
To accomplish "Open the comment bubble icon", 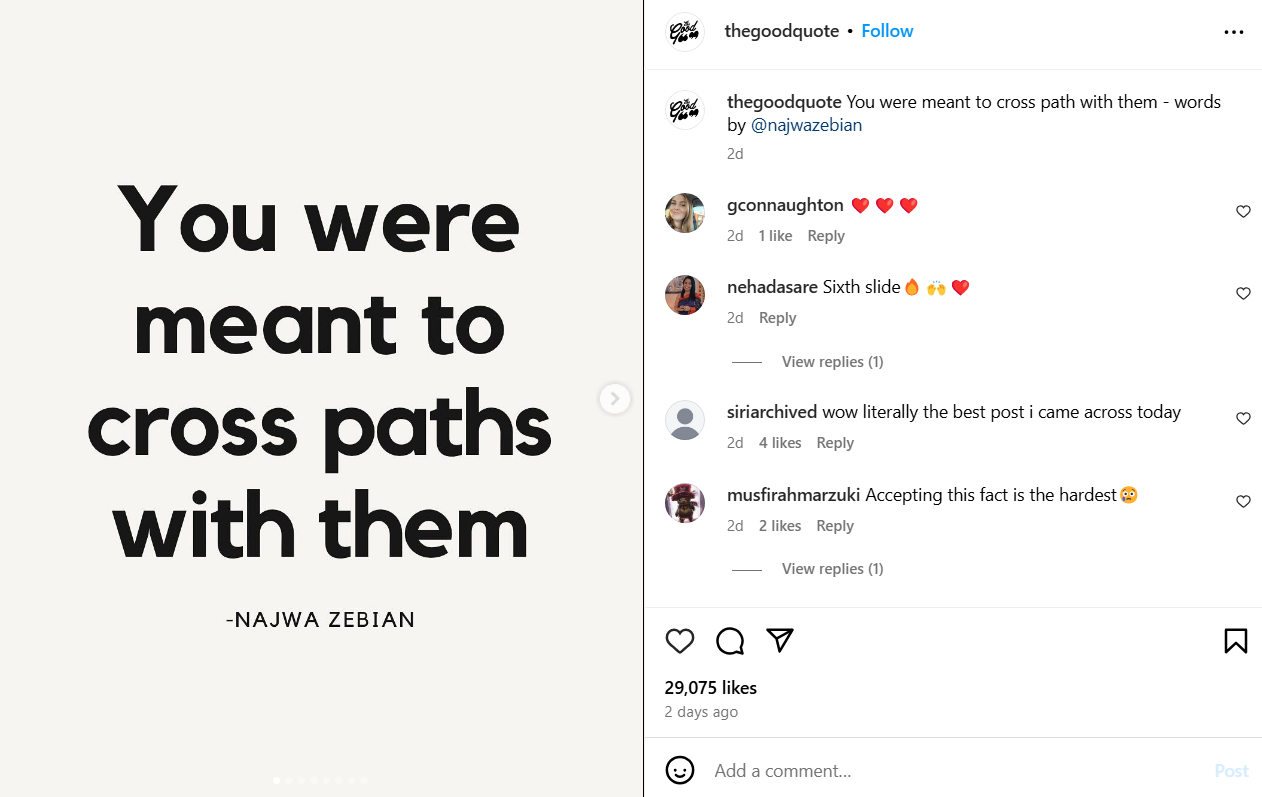I will pos(730,641).
